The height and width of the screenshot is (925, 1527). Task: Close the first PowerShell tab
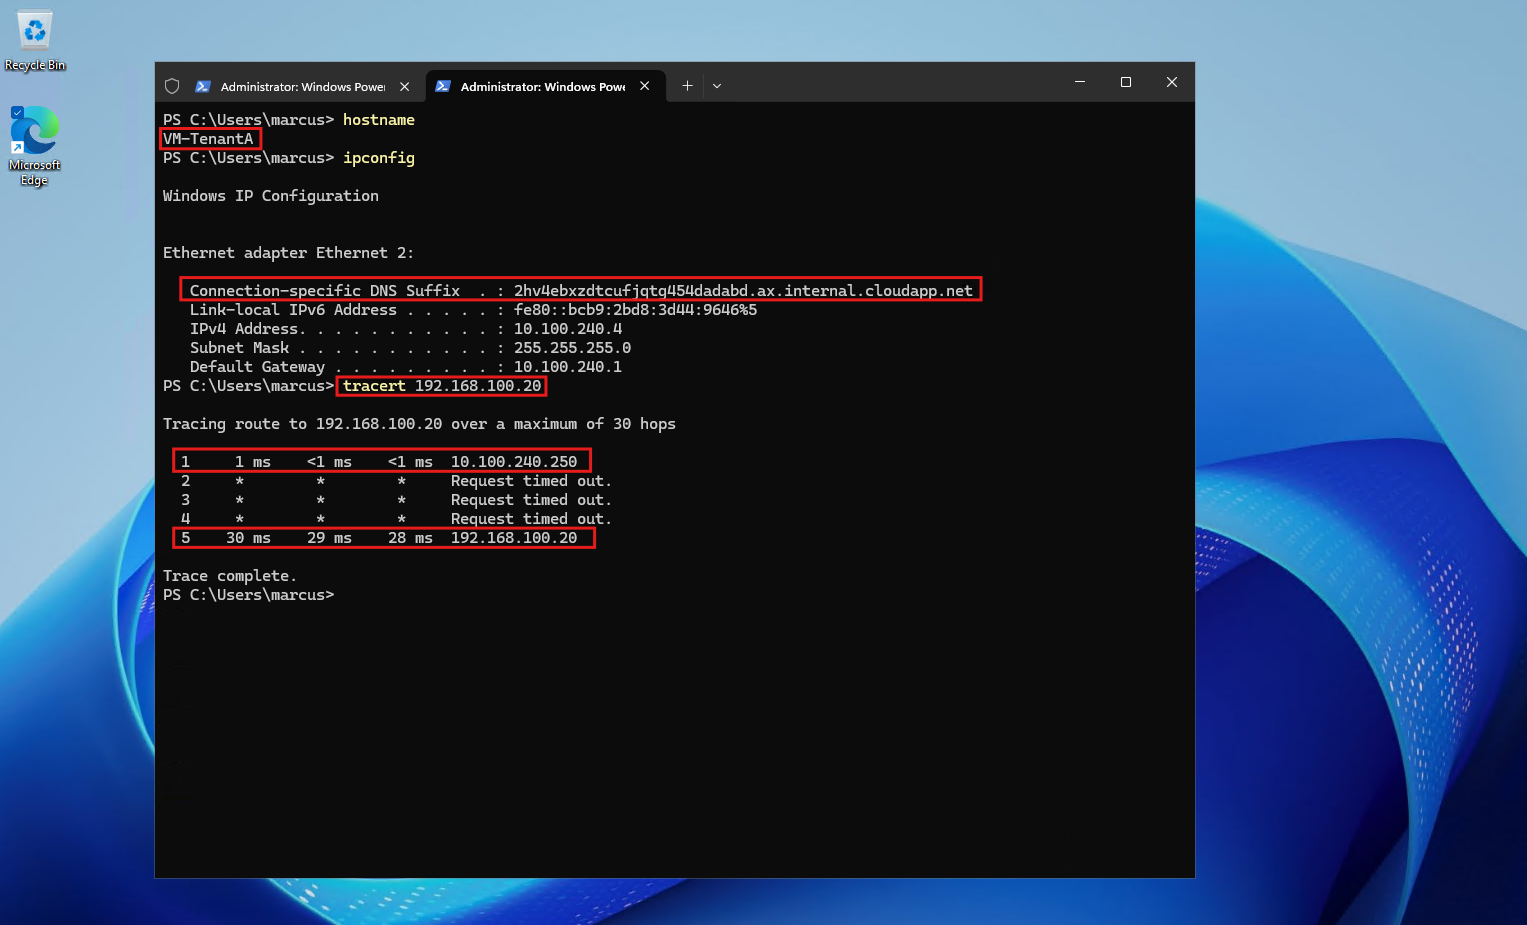[405, 87]
